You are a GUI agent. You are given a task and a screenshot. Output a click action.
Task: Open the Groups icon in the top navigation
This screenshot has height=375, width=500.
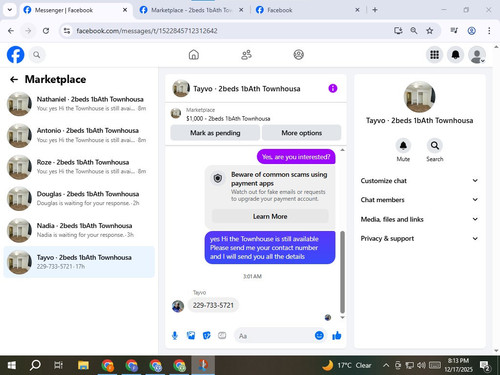click(298, 55)
